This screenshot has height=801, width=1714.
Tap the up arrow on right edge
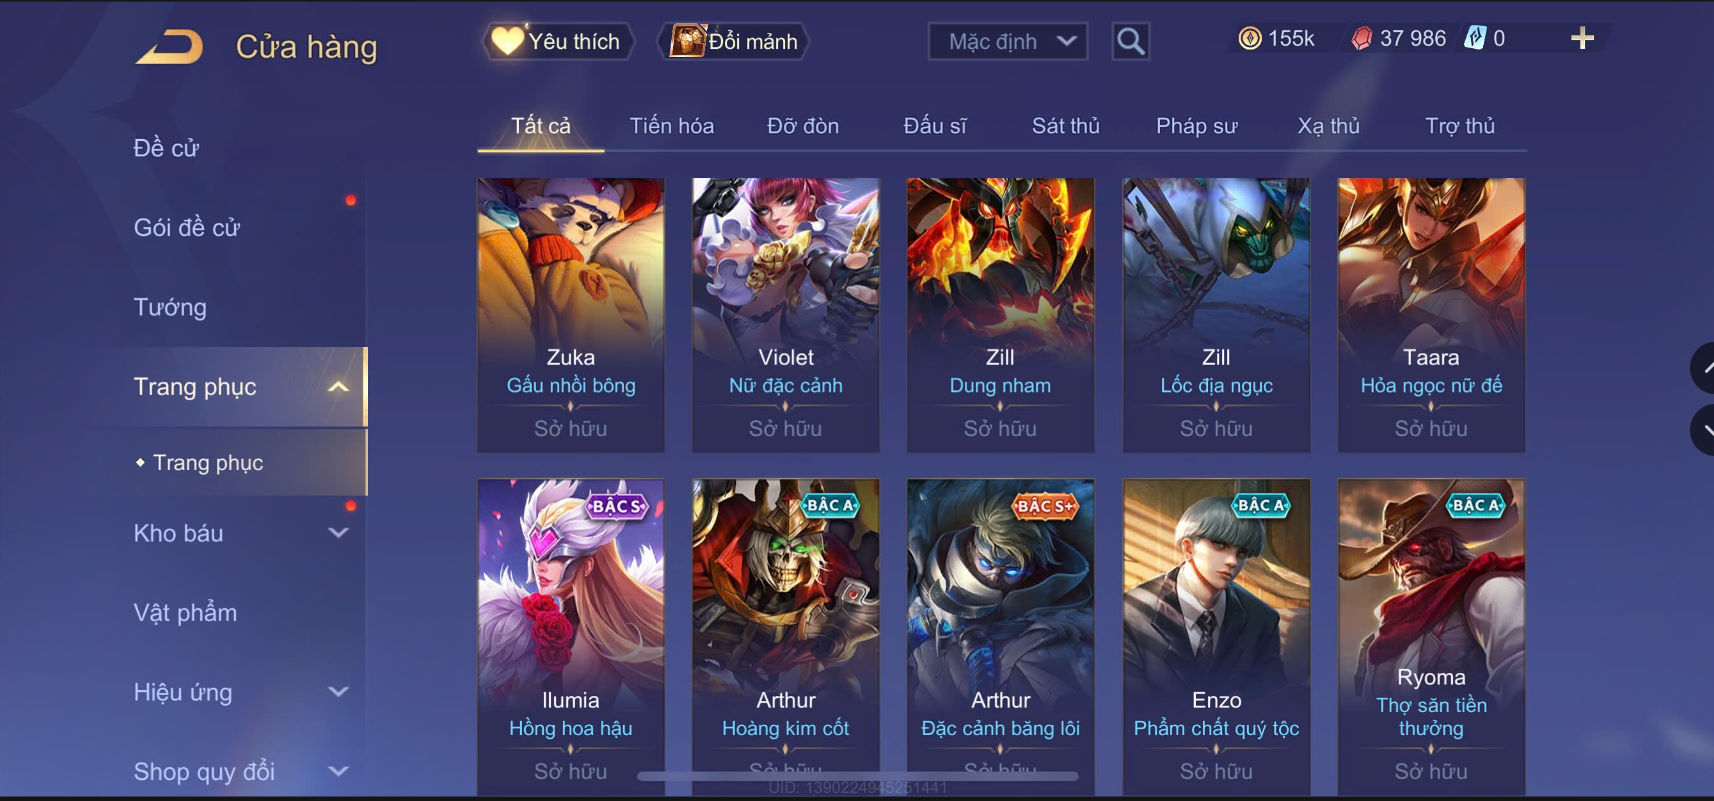click(1703, 368)
